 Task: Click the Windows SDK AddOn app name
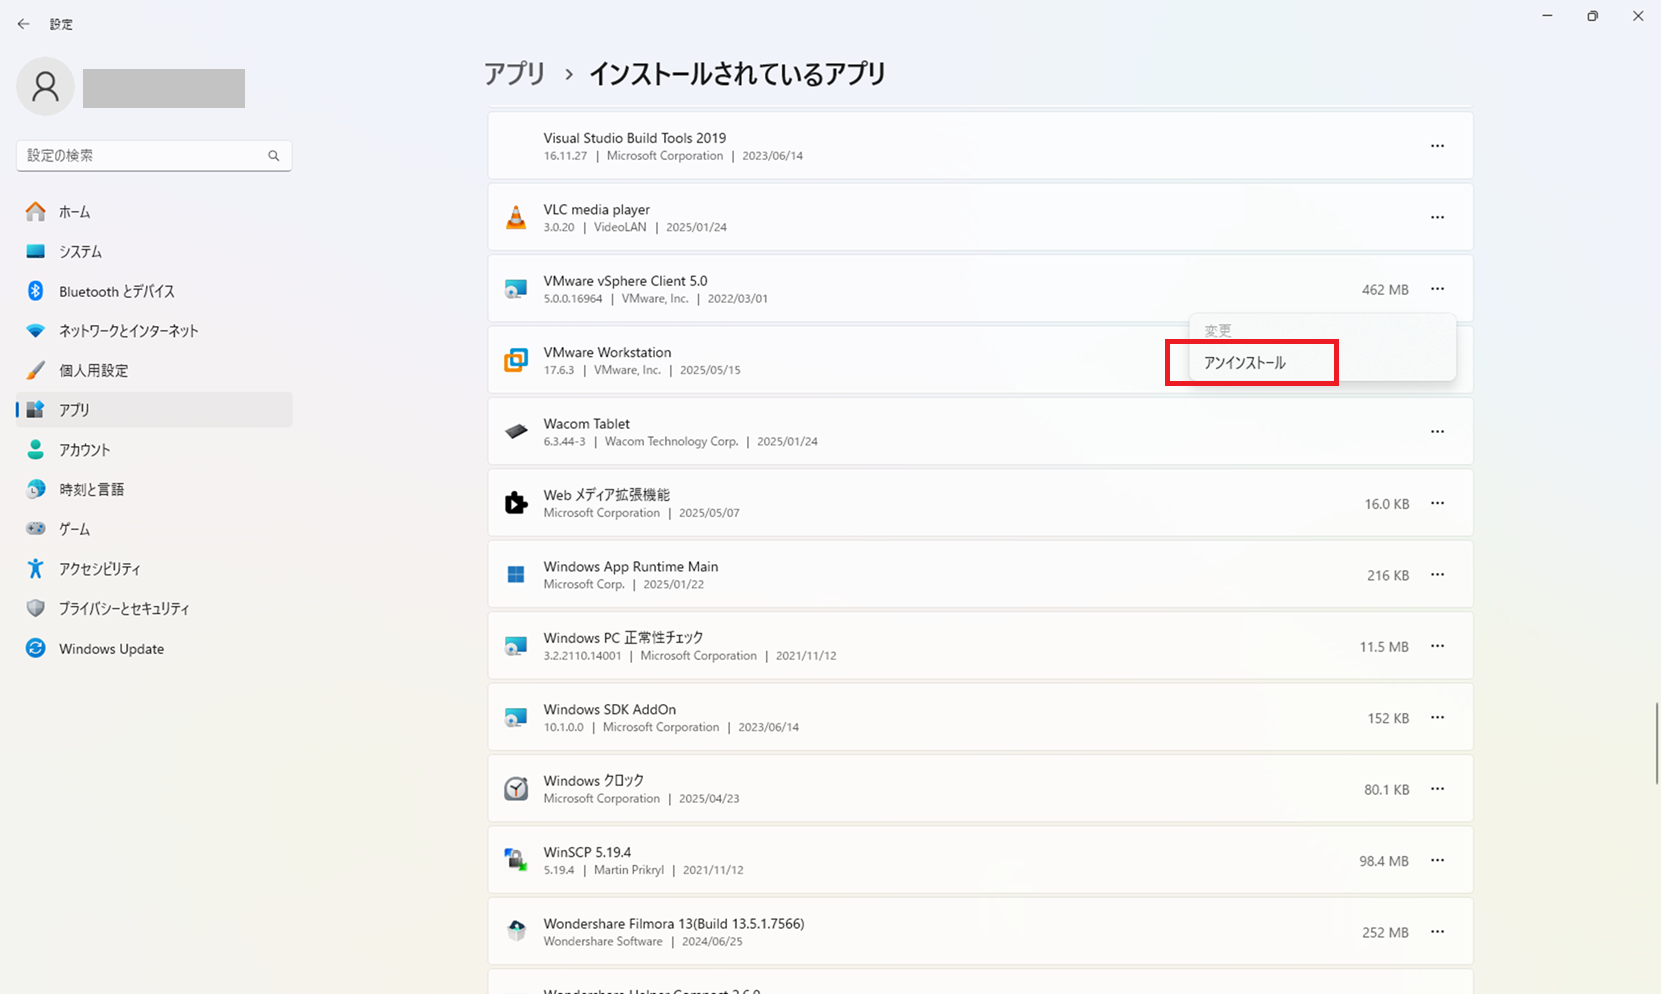(610, 710)
